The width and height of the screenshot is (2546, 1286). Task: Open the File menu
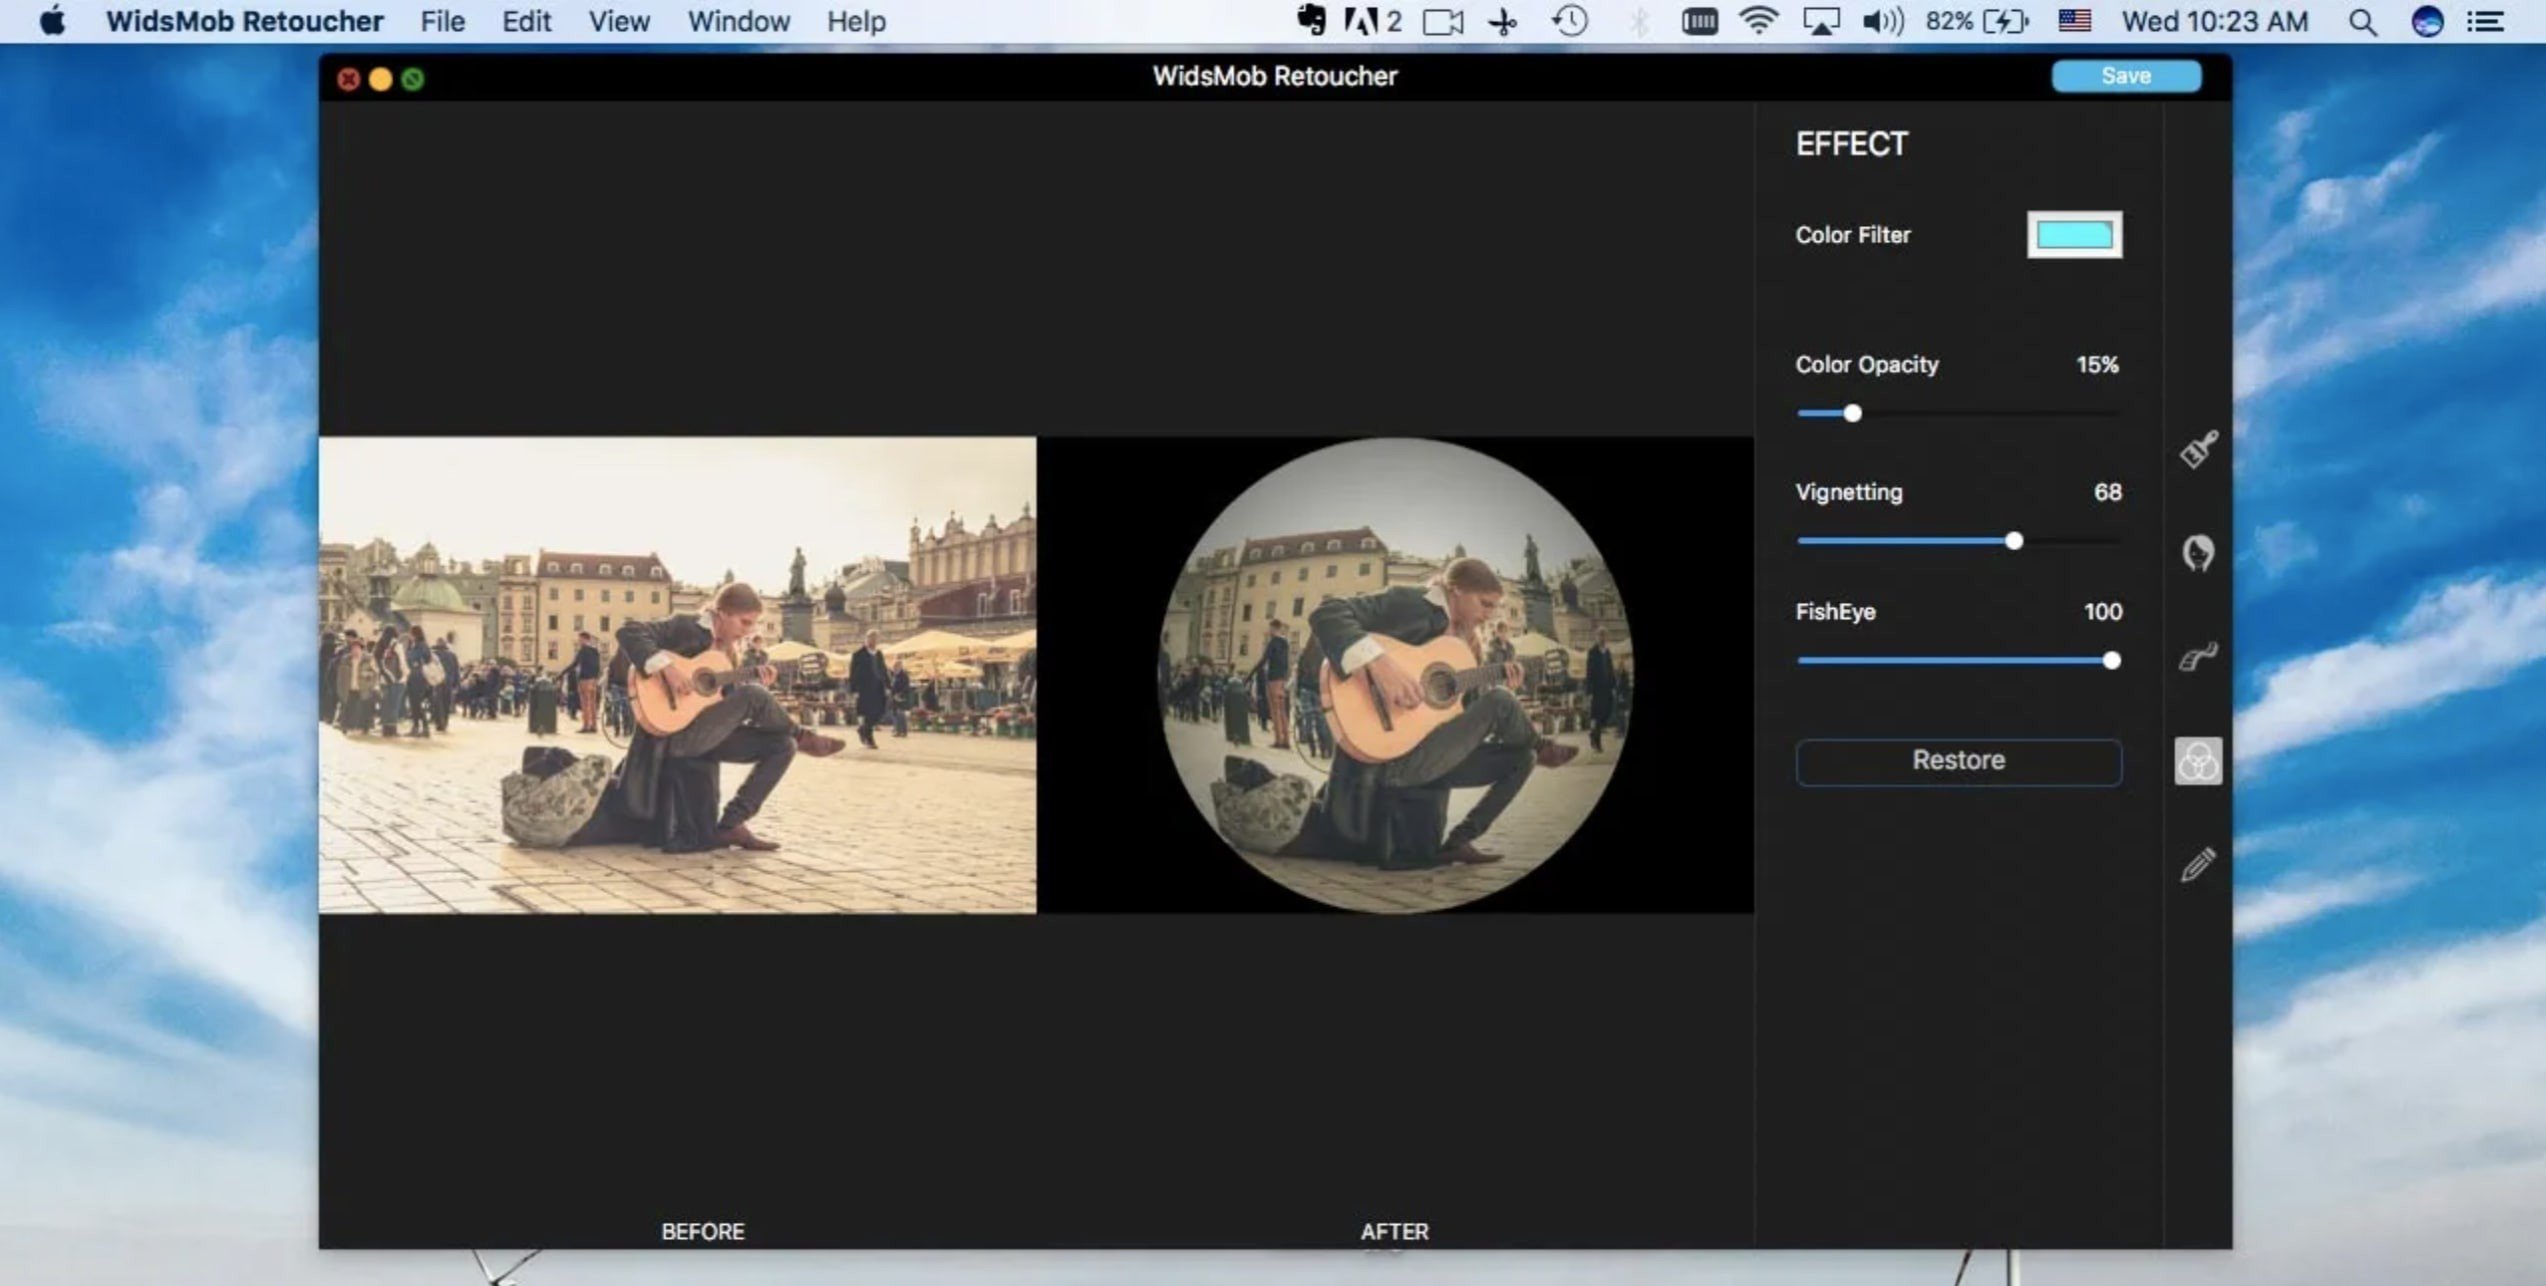442,22
